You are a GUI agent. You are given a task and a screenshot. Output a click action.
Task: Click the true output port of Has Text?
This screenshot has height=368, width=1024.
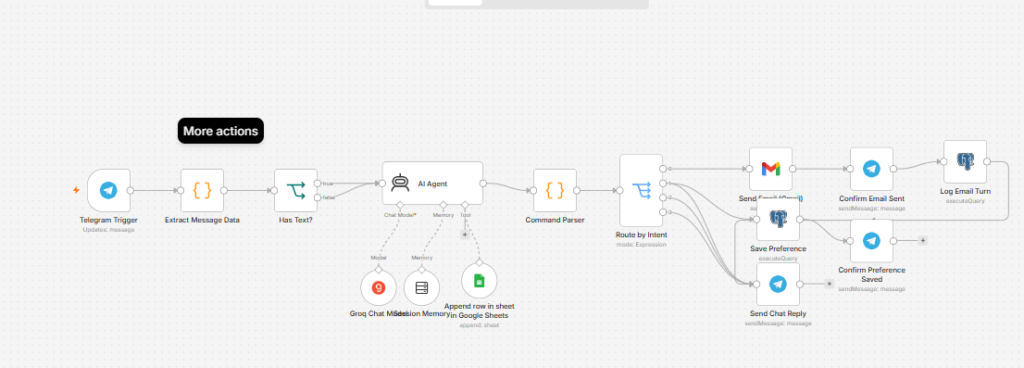317,183
